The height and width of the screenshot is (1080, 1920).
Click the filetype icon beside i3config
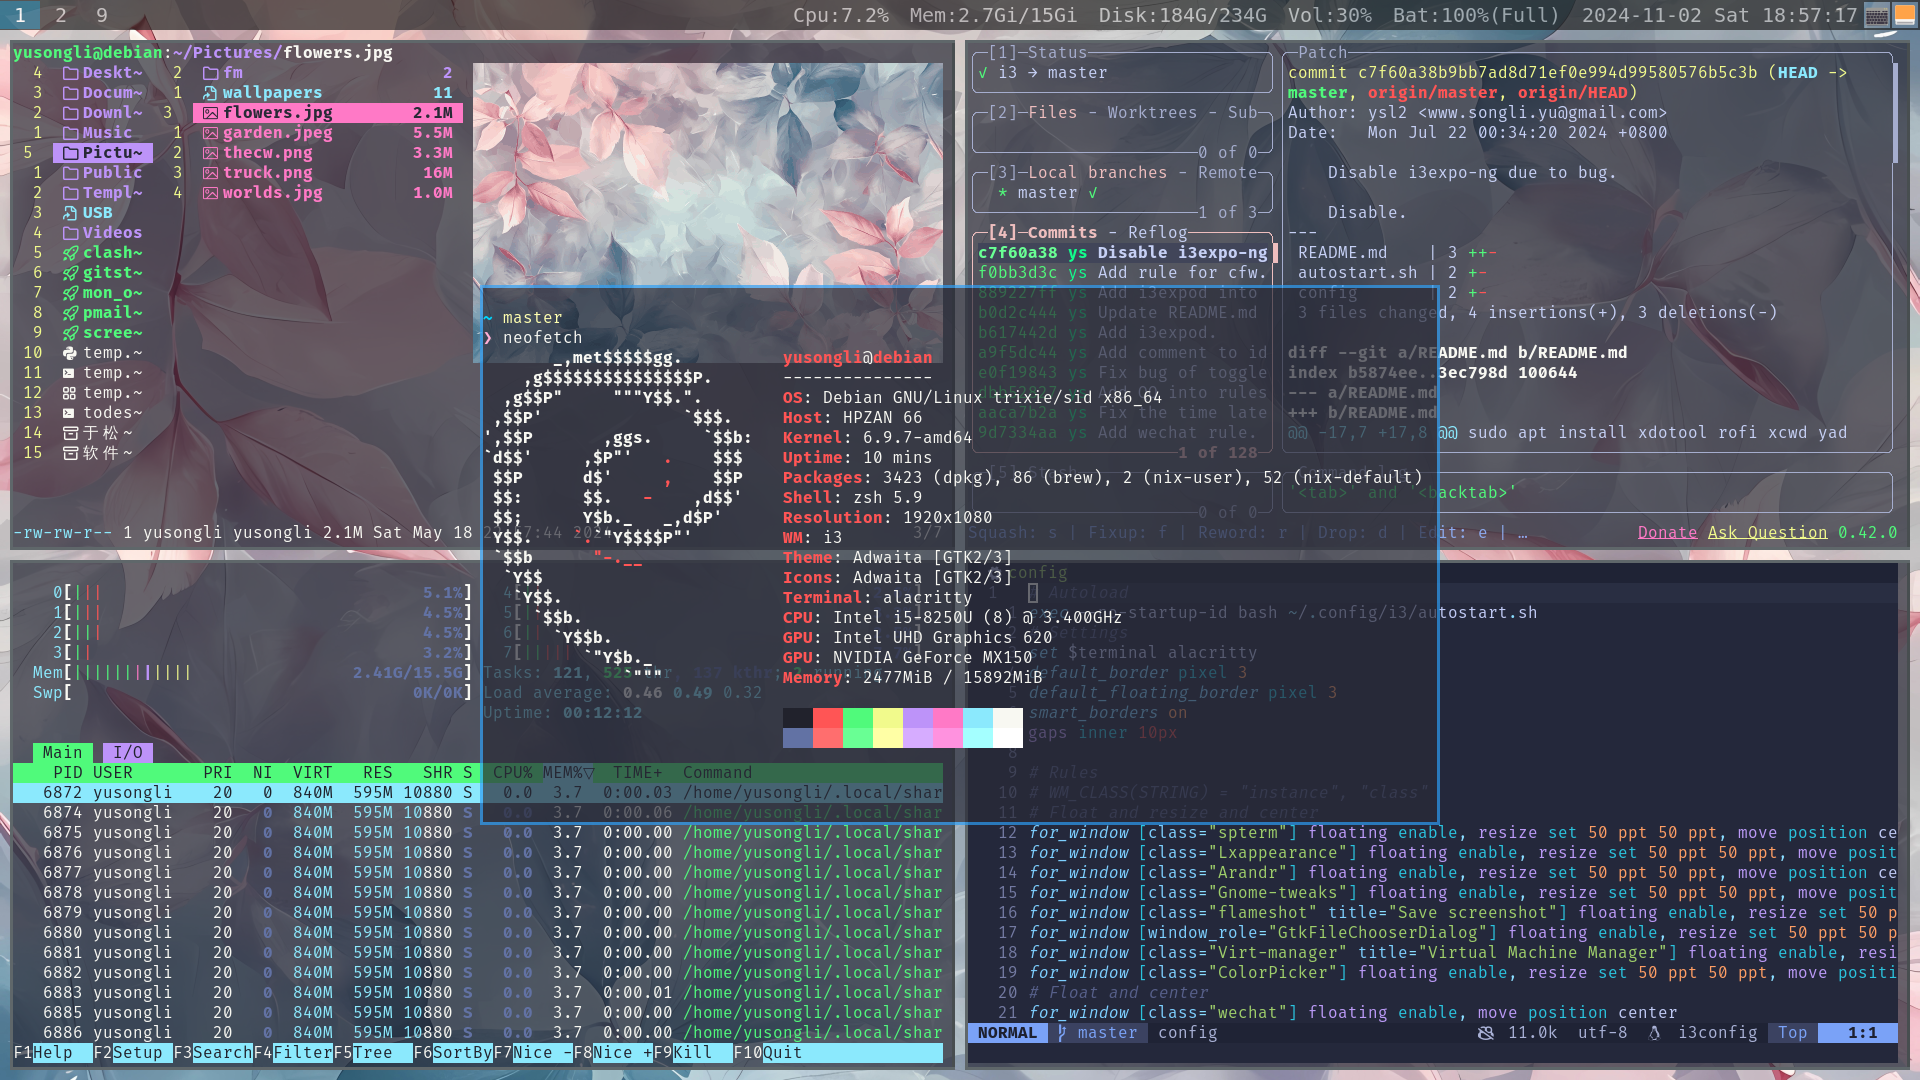click(1655, 1033)
